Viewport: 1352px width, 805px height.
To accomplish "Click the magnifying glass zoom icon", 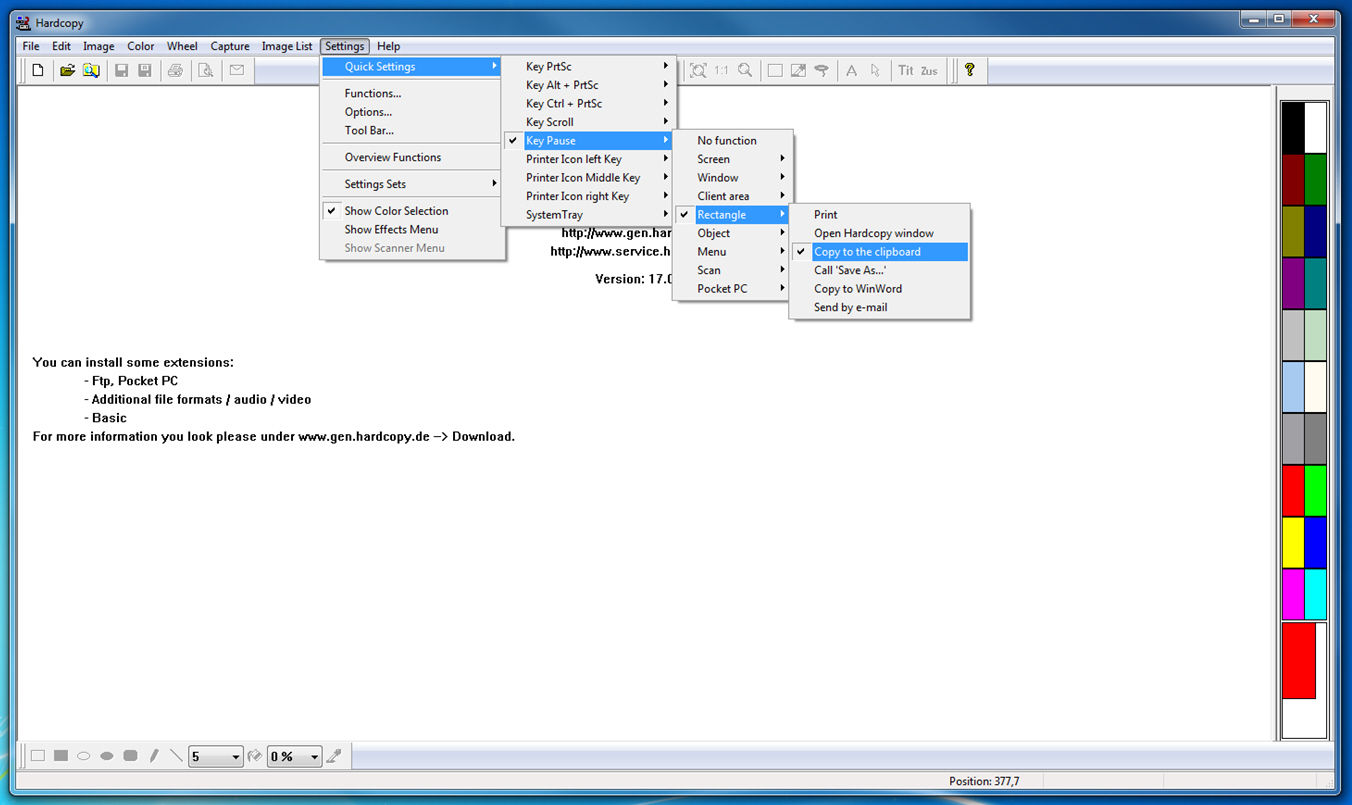I will (x=744, y=70).
